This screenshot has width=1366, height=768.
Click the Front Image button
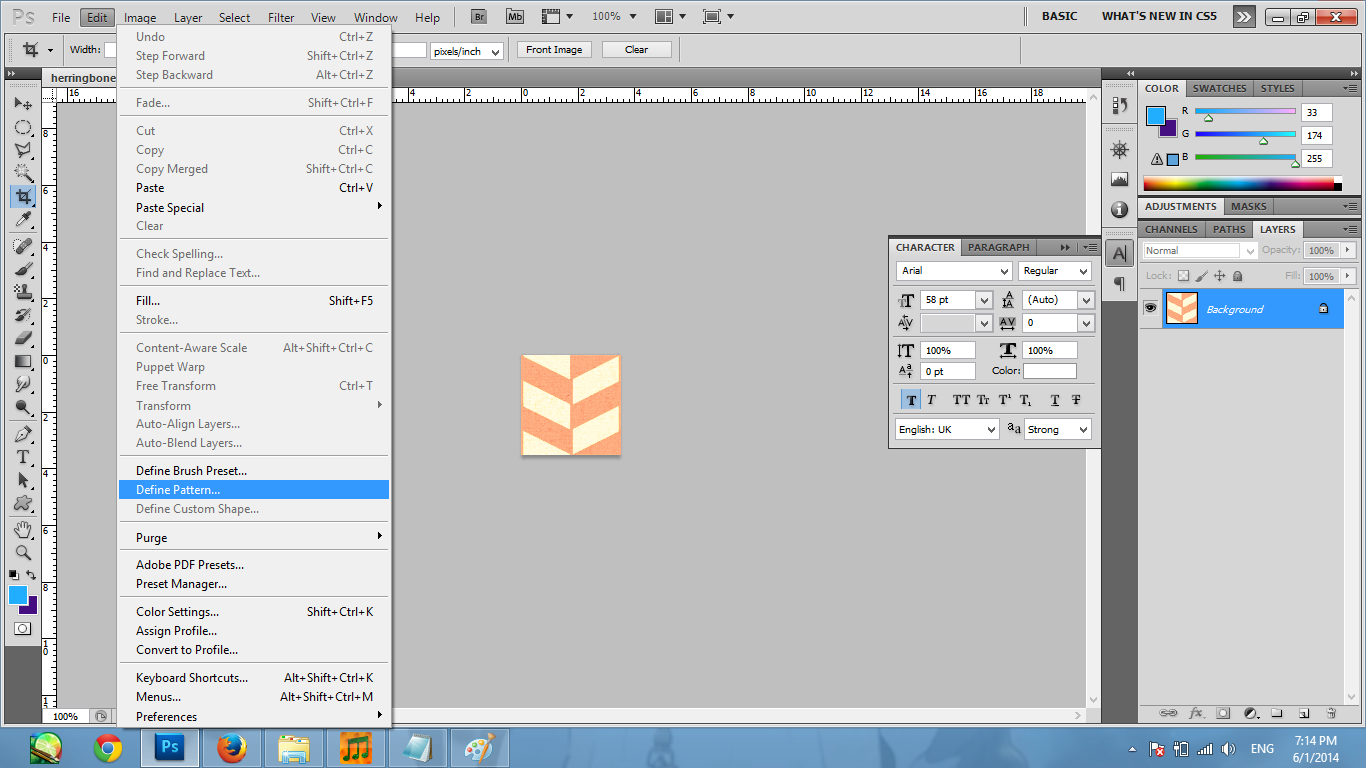[x=555, y=50]
